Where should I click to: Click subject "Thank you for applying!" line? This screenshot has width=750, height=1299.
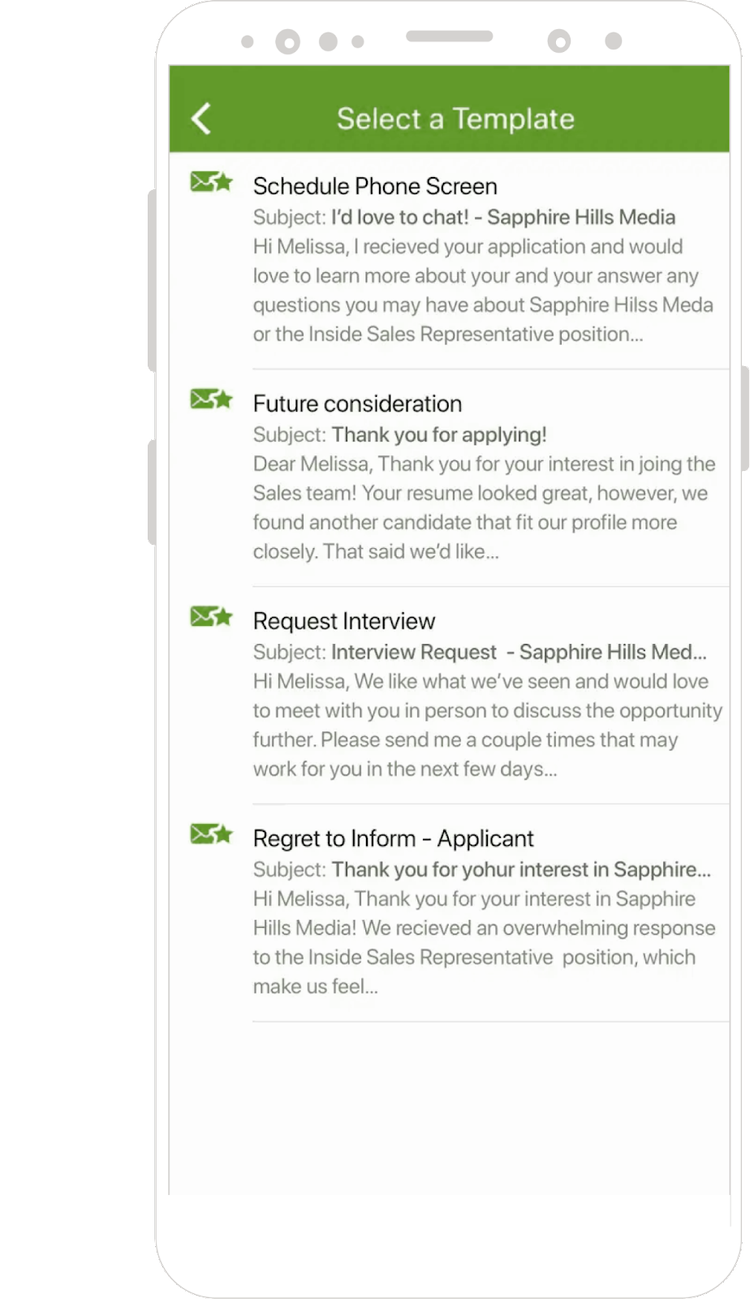(400, 435)
